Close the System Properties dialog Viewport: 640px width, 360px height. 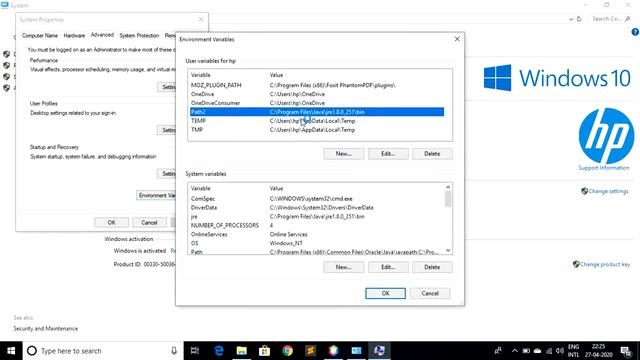(x=201, y=19)
